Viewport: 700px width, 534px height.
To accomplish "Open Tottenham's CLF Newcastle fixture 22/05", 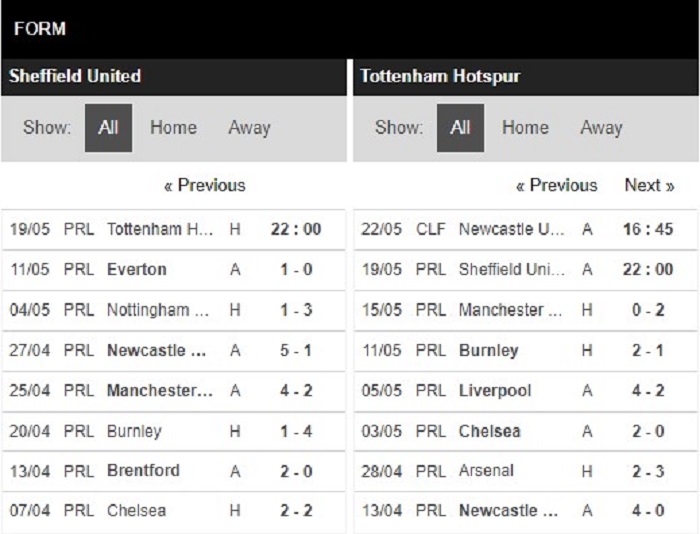I will point(525,229).
